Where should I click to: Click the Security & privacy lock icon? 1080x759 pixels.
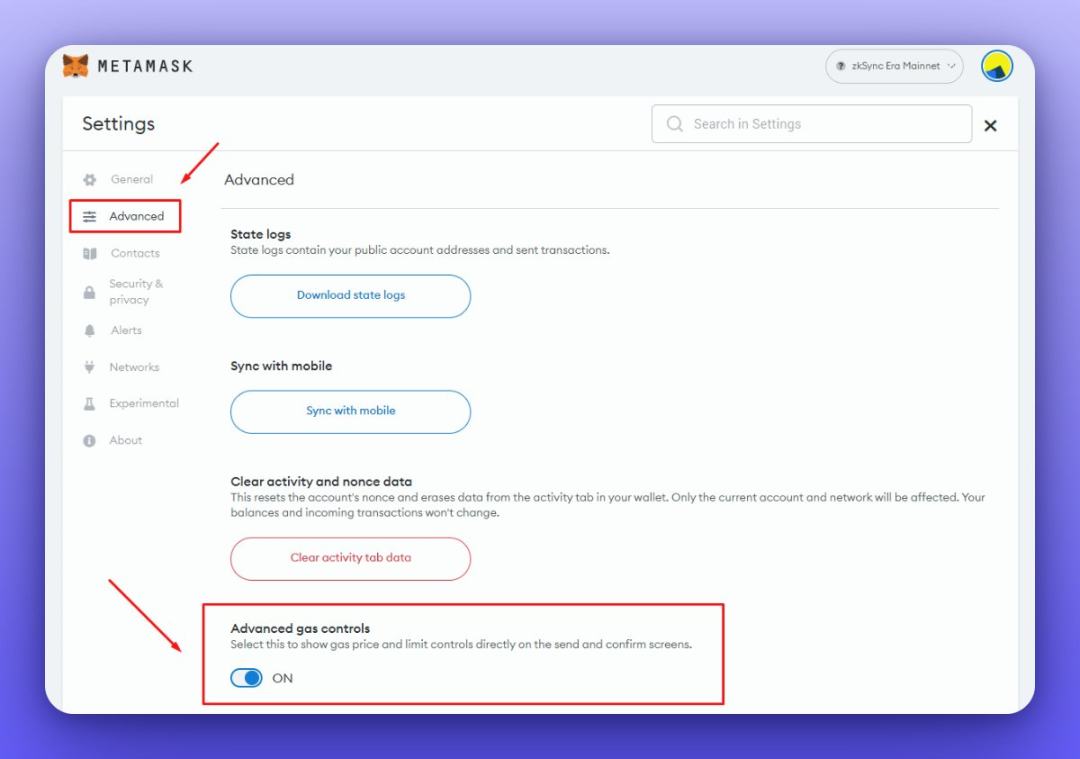pos(89,292)
